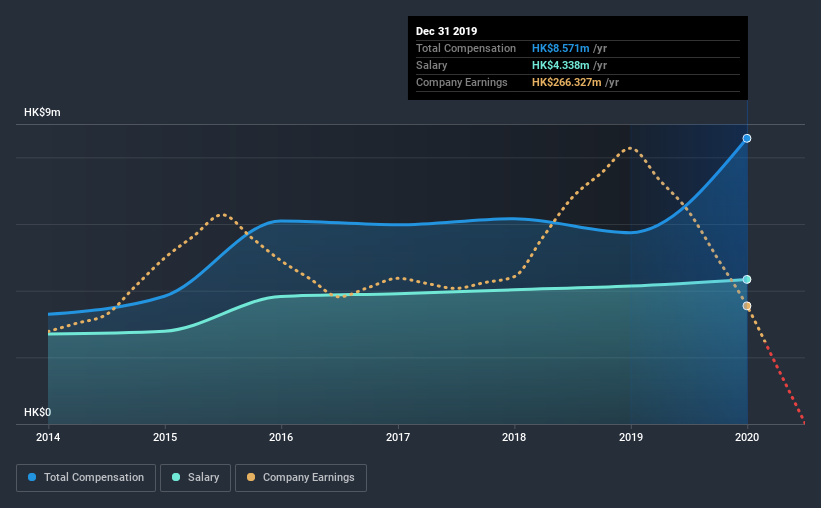Click the 2019 x-axis label

point(631,437)
